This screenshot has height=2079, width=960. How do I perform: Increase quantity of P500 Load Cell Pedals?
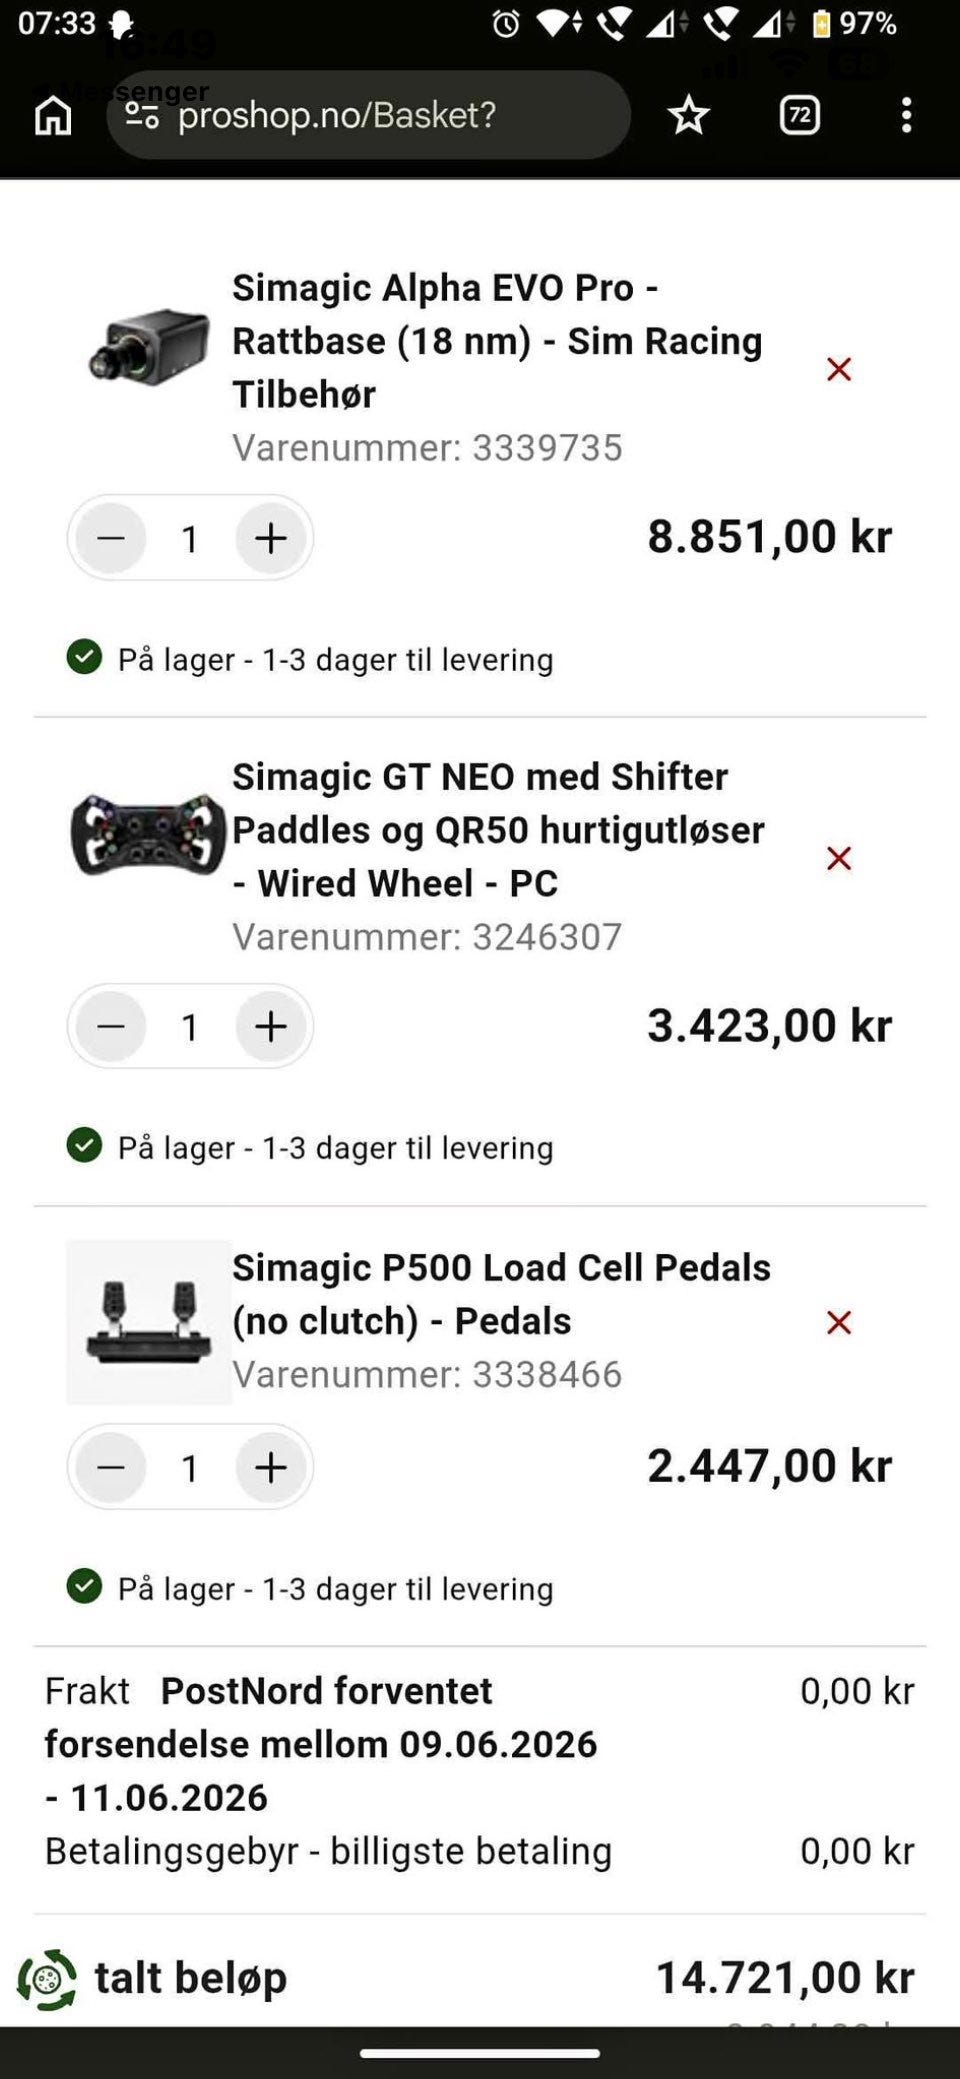271,1467
